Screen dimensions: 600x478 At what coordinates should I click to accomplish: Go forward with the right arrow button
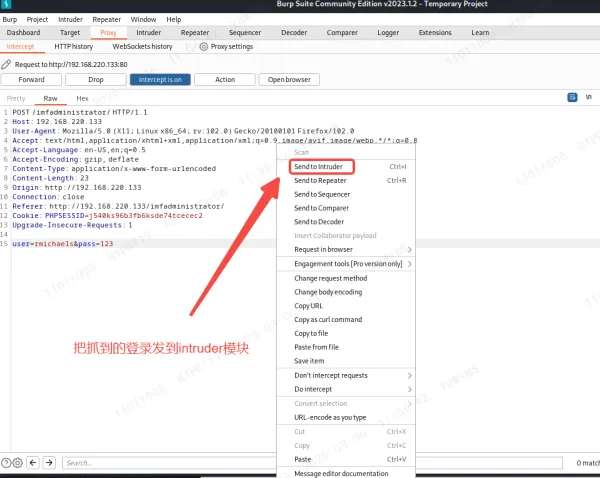click(x=49, y=463)
